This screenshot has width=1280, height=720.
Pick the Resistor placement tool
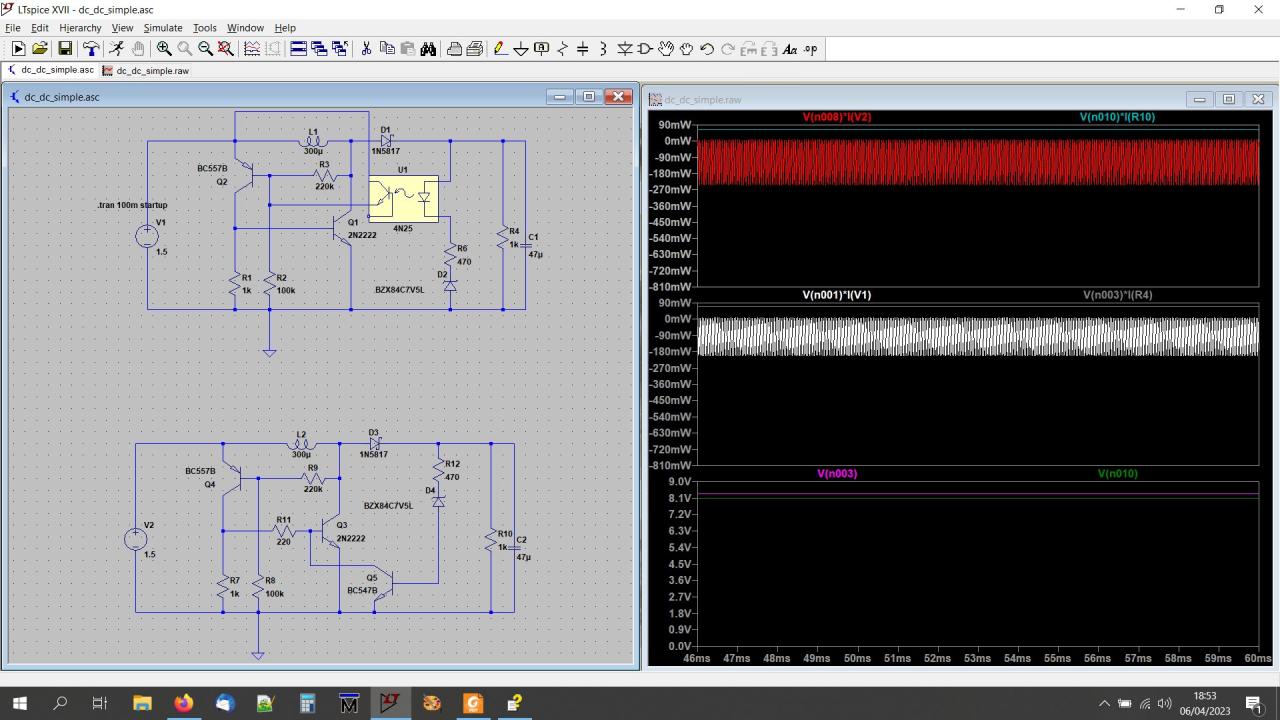point(562,49)
